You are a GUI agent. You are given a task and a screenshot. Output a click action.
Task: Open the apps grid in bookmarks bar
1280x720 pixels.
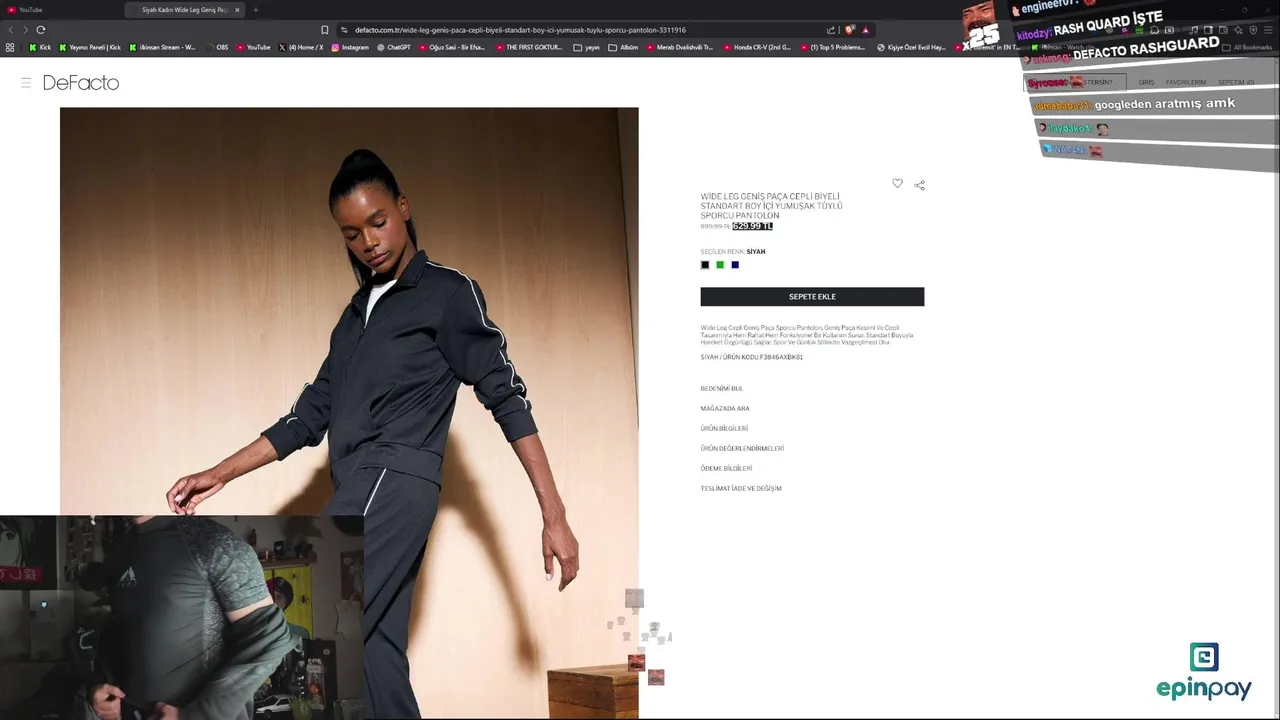pos(10,47)
